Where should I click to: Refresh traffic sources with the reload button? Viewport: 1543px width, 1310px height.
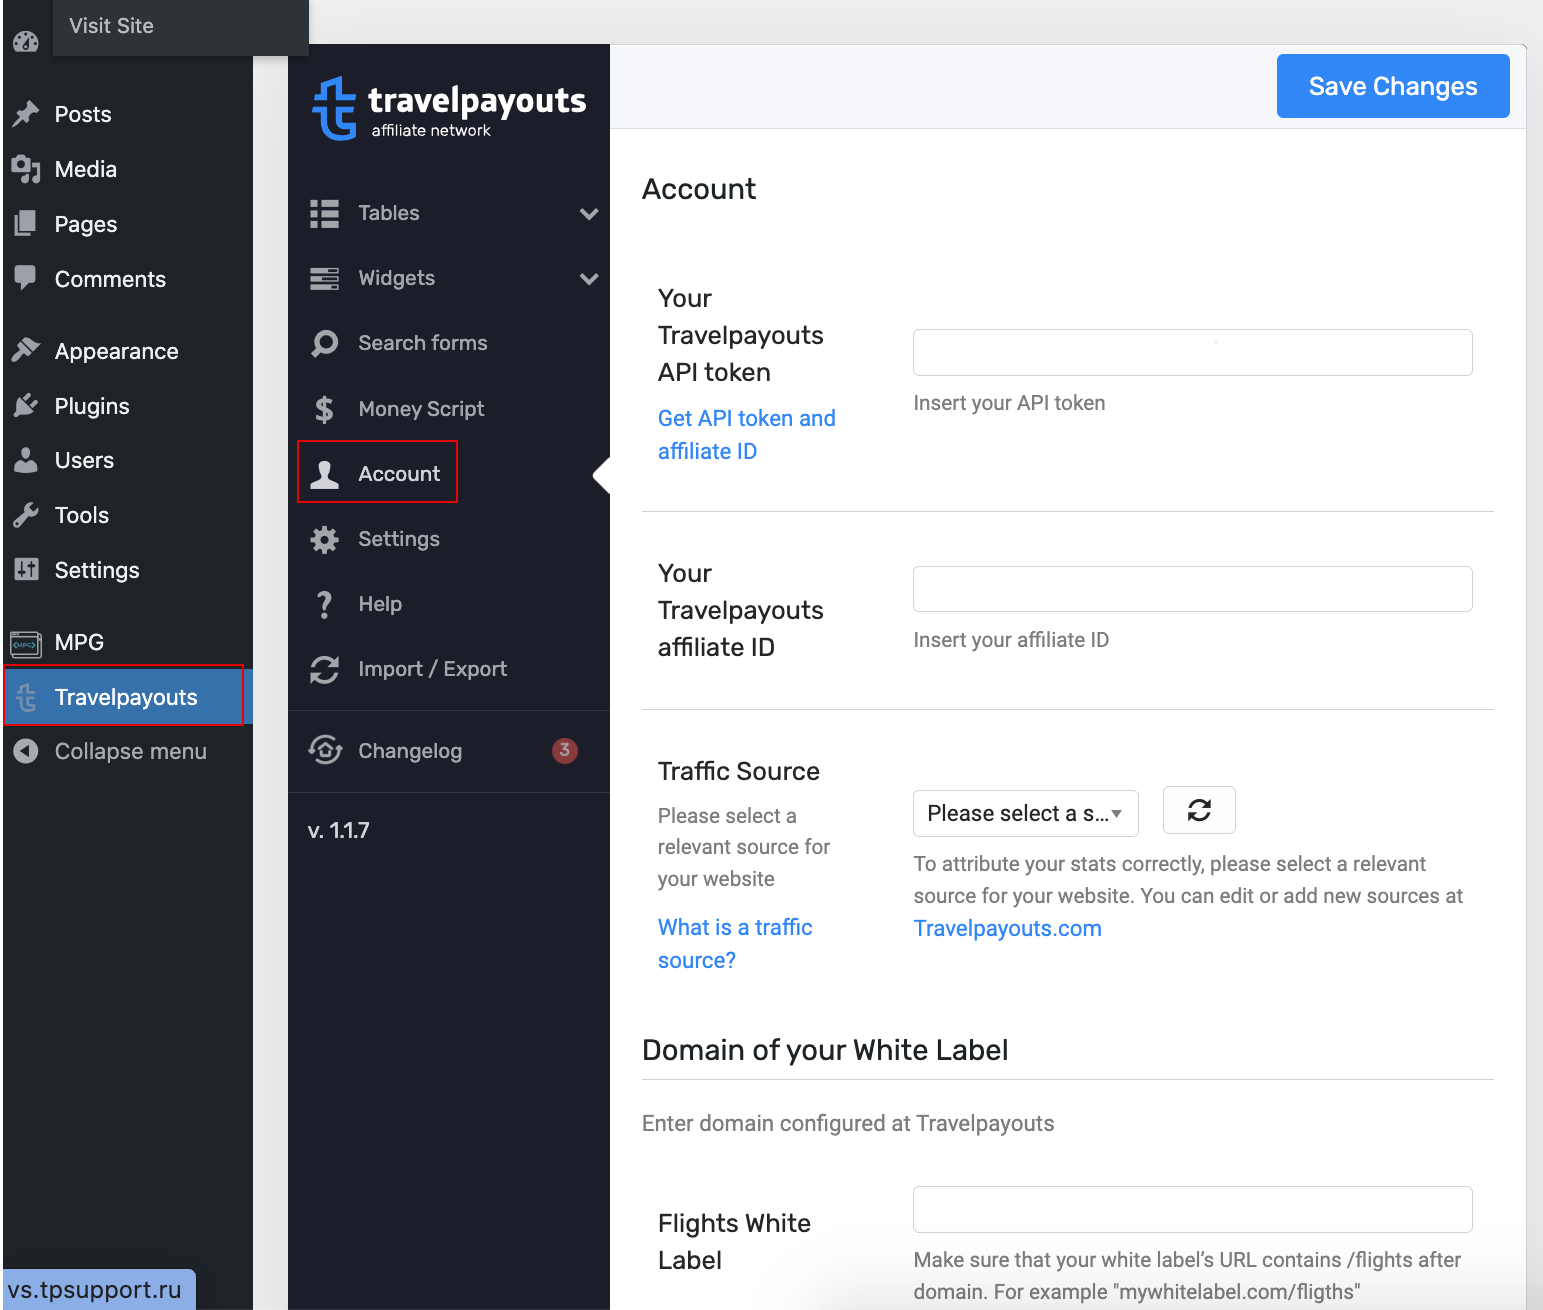[1199, 810]
